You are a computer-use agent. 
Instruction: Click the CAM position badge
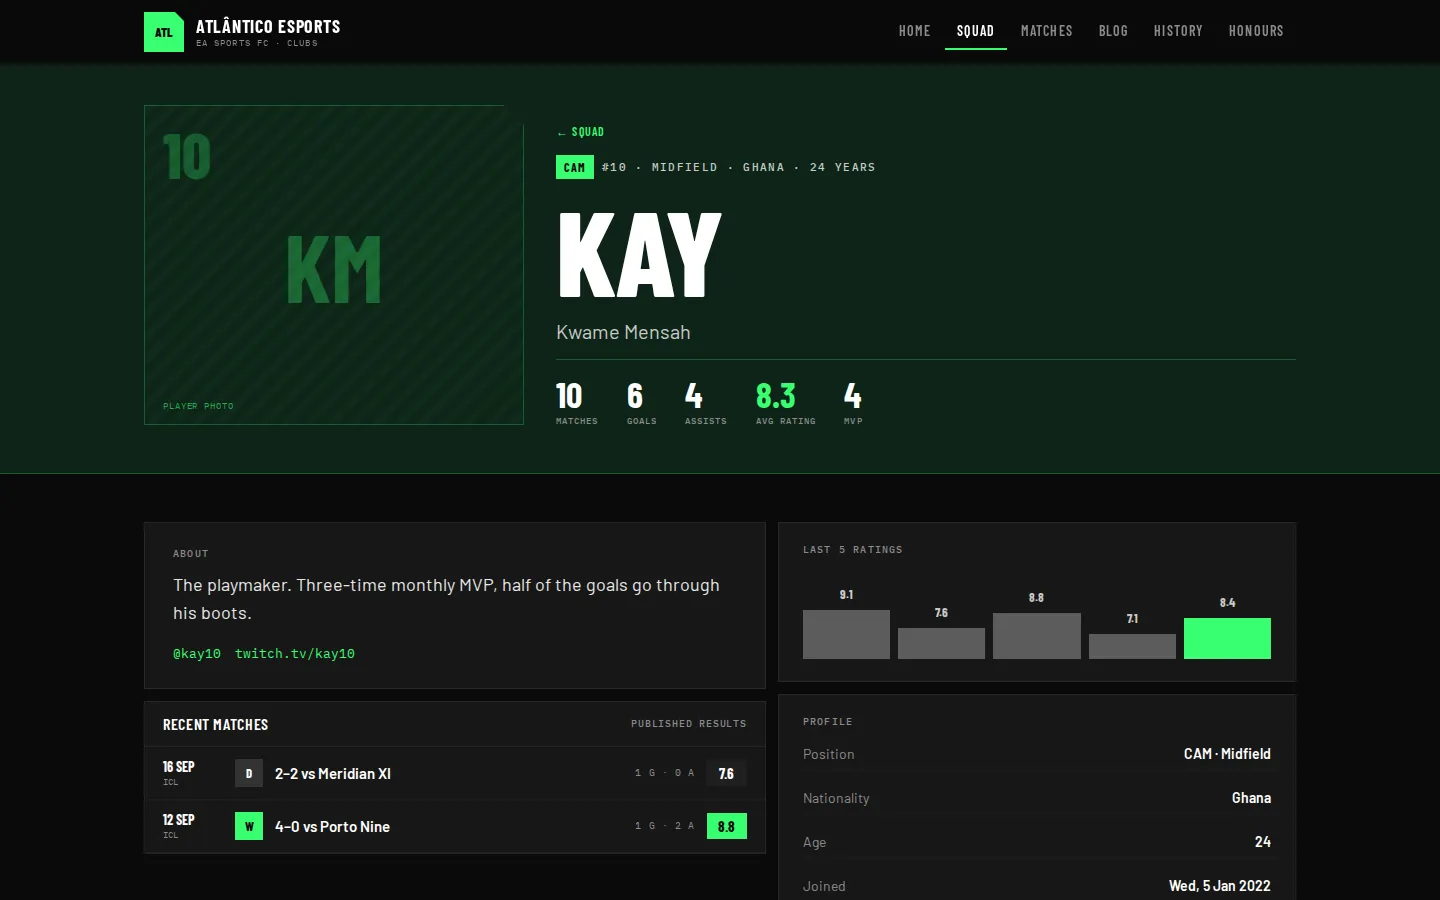tap(575, 167)
